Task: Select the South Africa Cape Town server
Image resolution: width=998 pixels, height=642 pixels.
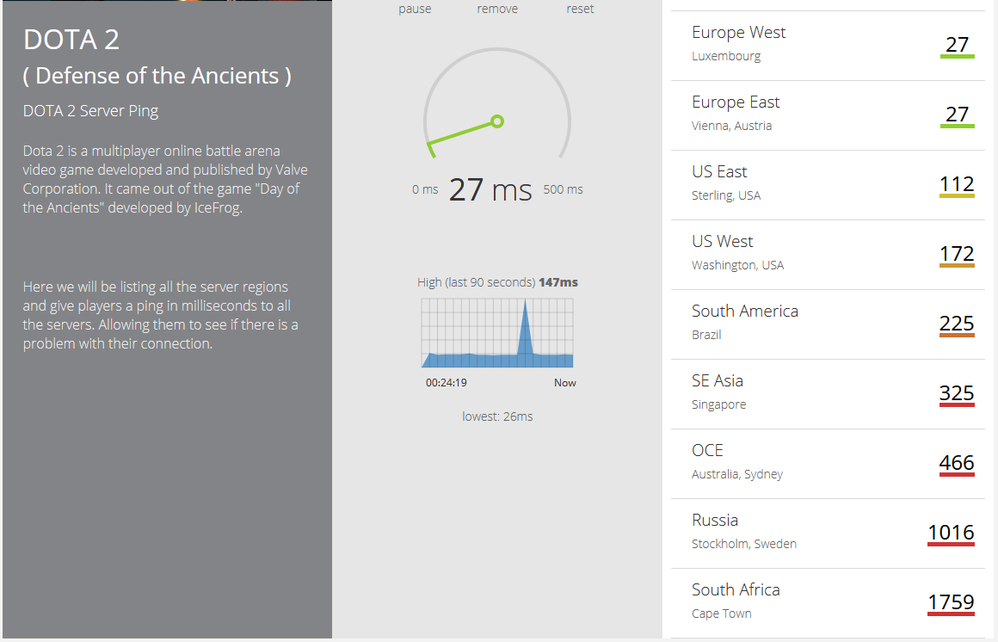Action: [736, 600]
